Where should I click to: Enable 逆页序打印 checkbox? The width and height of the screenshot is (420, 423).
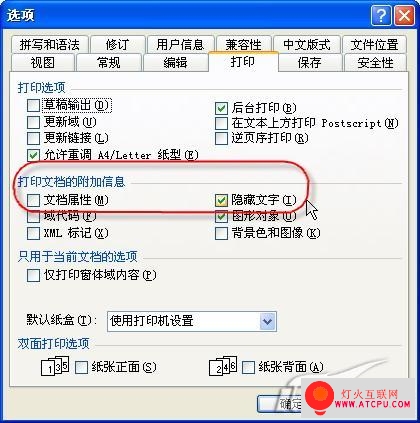point(221,138)
